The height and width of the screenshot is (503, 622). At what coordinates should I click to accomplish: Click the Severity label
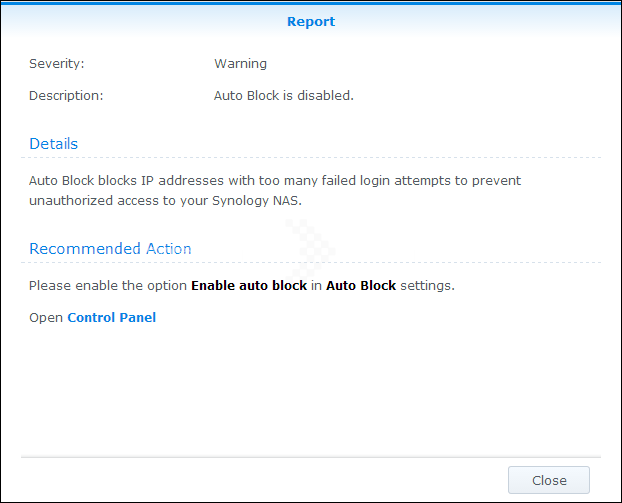(x=56, y=64)
